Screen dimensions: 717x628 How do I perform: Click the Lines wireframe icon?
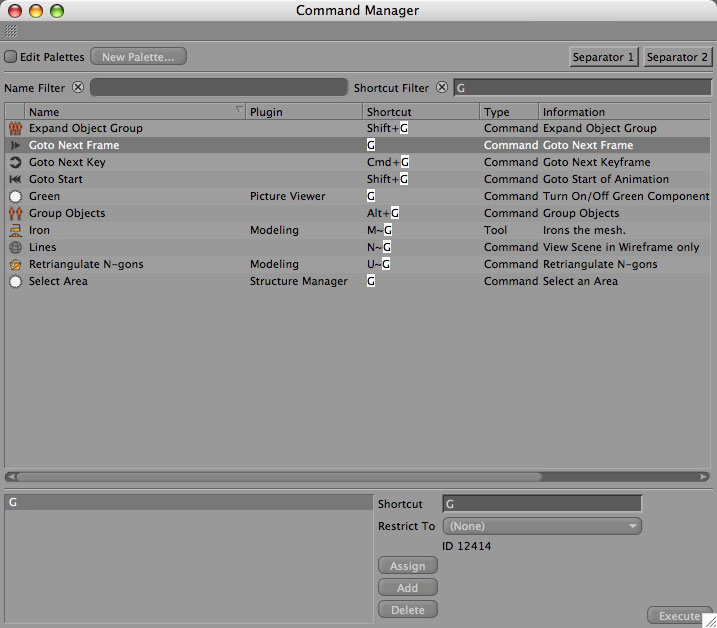(x=15, y=248)
